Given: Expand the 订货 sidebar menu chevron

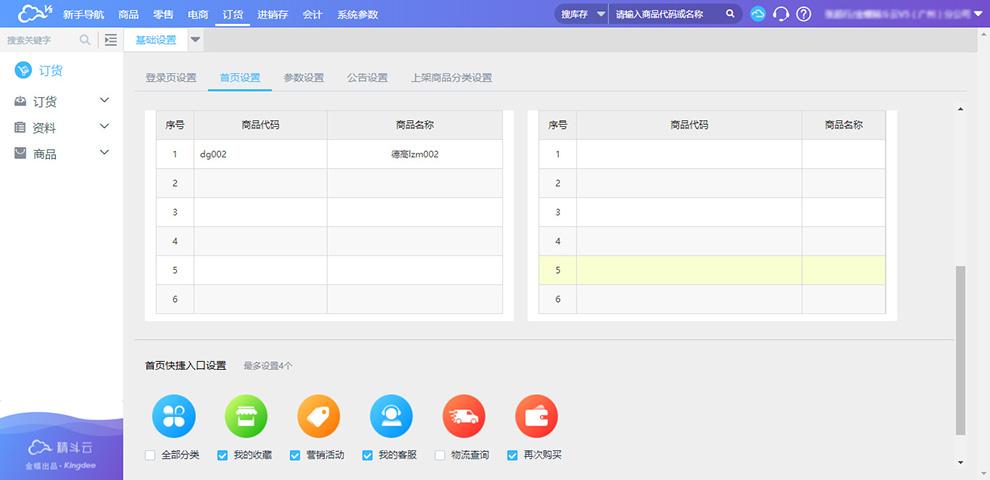Looking at the screenshot, I should click(105, 100).
